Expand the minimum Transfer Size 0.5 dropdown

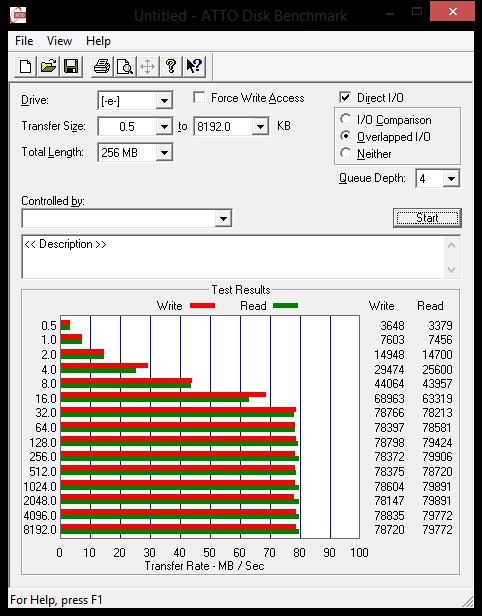pos(164,126)
